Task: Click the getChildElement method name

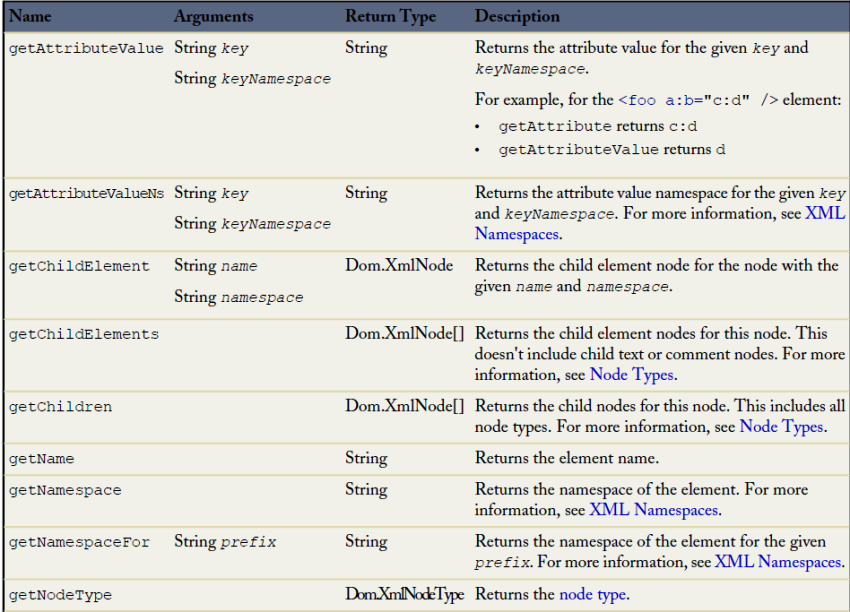Action: [78, 266]
